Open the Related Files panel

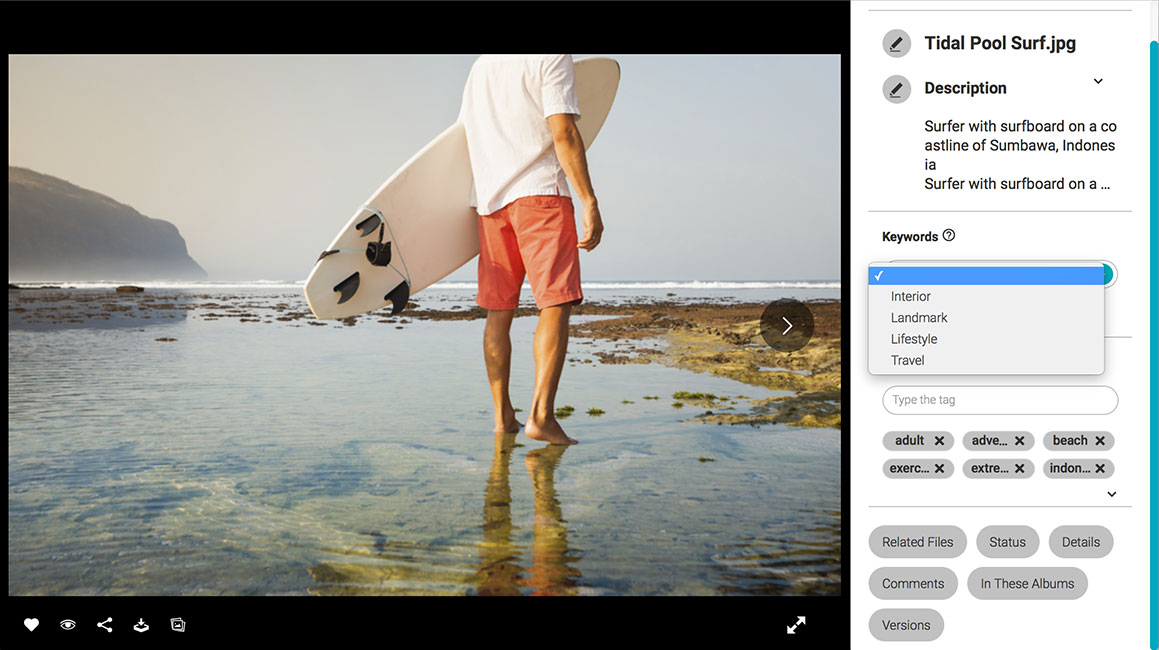click(917, 541)
